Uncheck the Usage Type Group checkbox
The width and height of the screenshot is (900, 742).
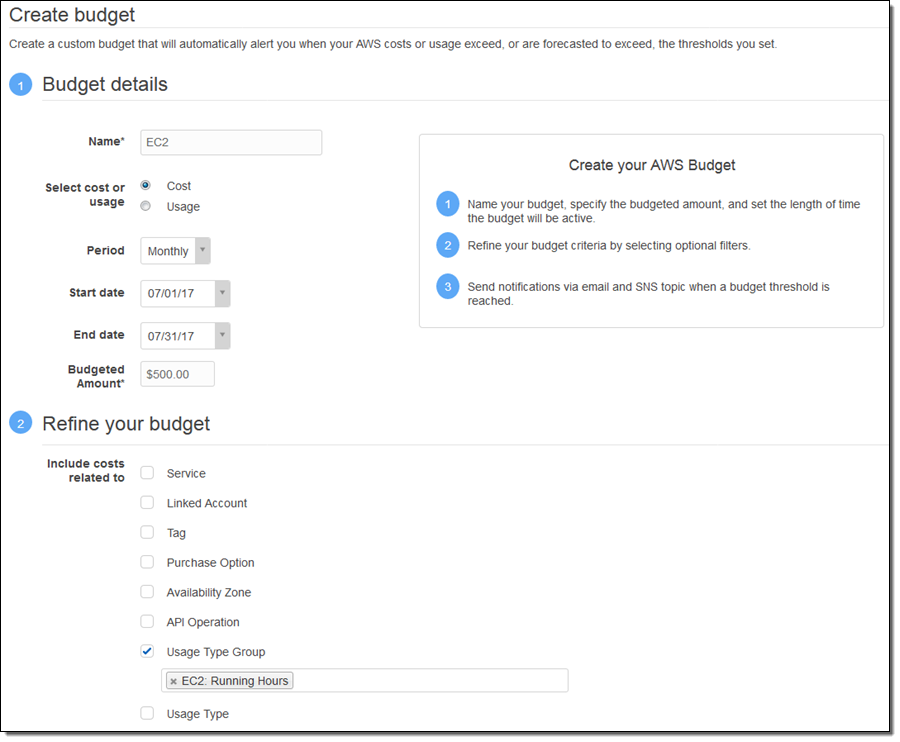click(x=147, y=652)
